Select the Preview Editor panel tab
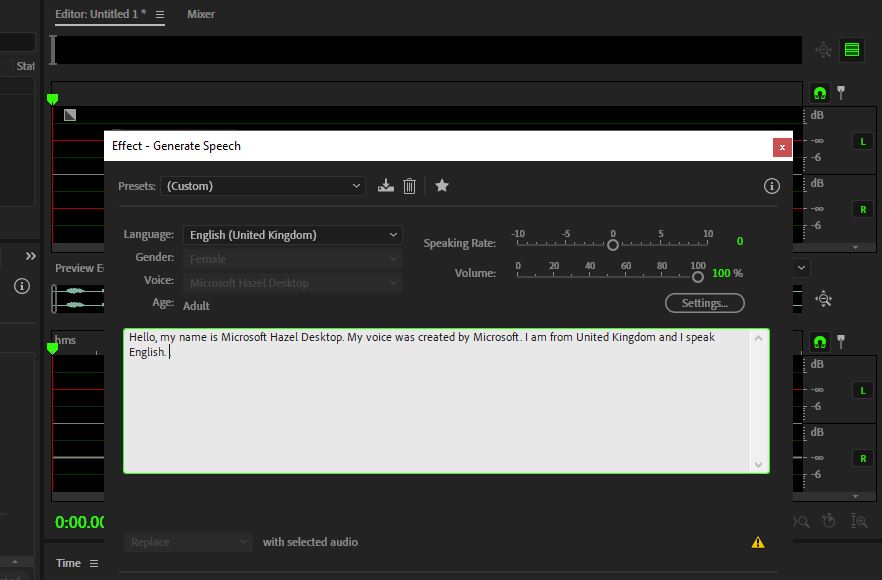 (79, 268)
